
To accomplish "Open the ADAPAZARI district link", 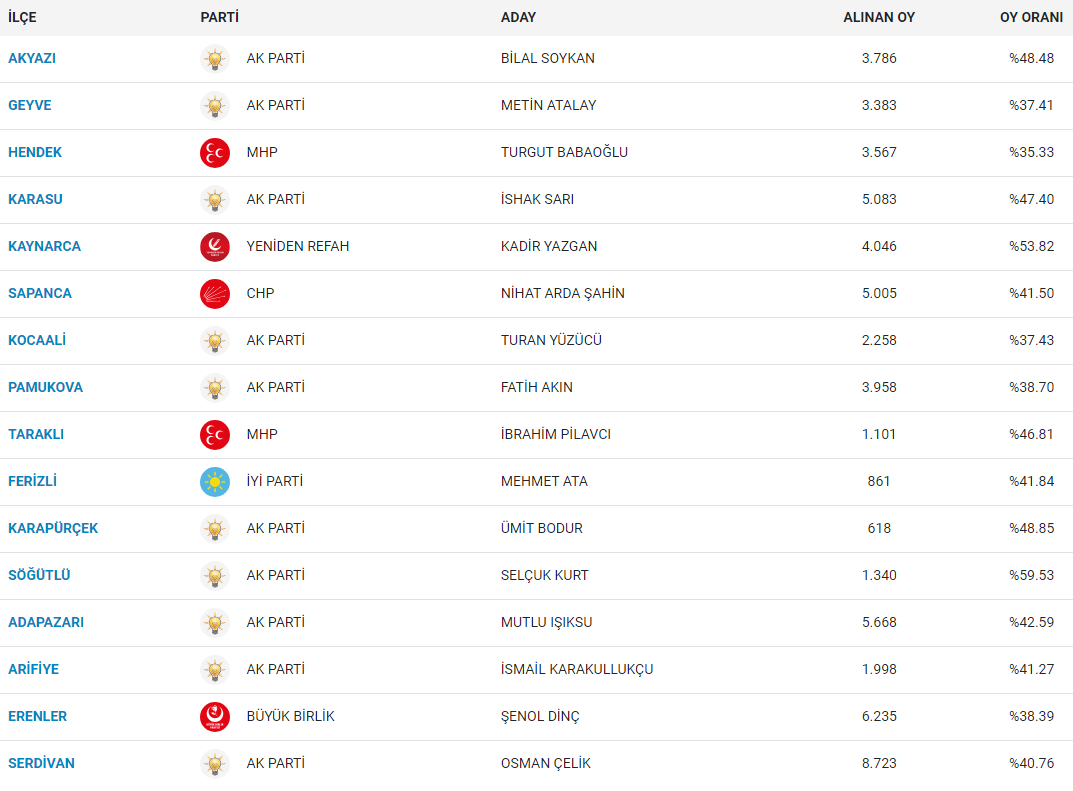I will [46, 623].
